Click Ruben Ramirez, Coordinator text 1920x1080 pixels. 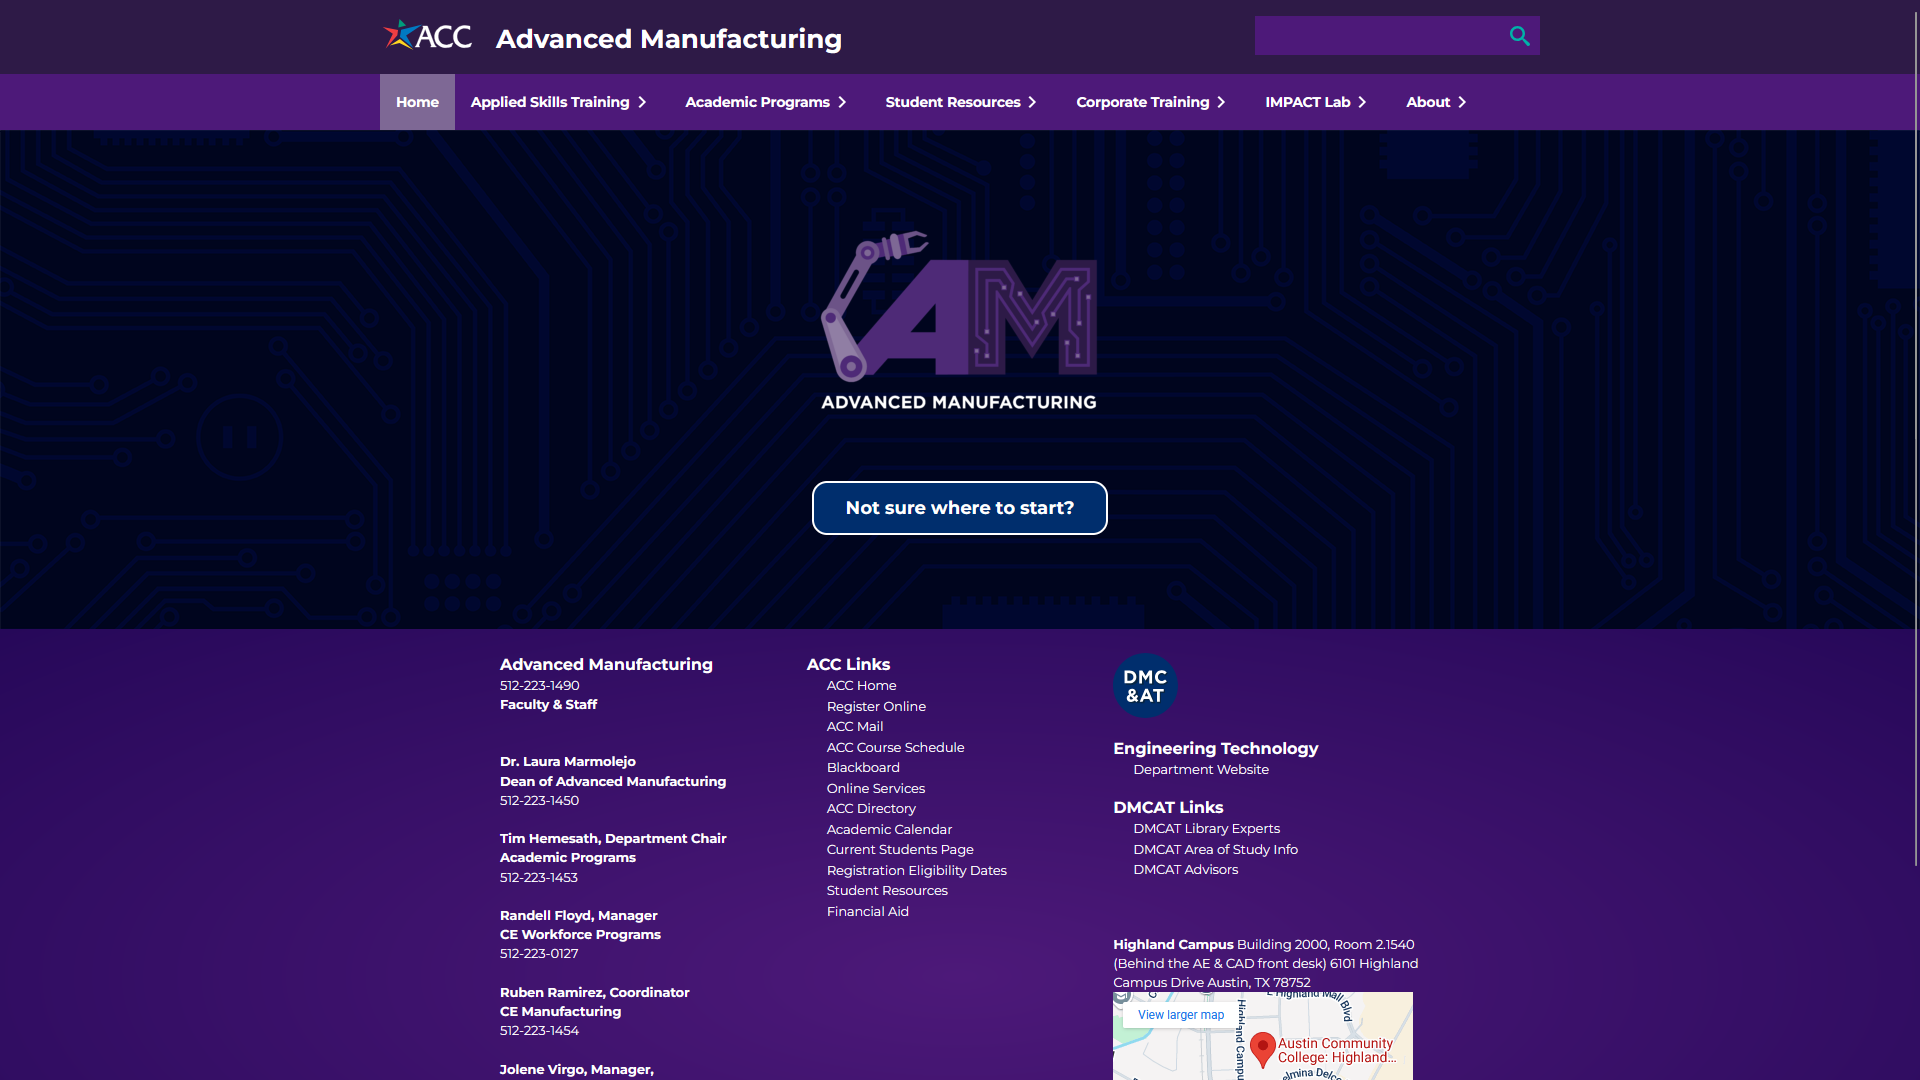pos(594,993)
